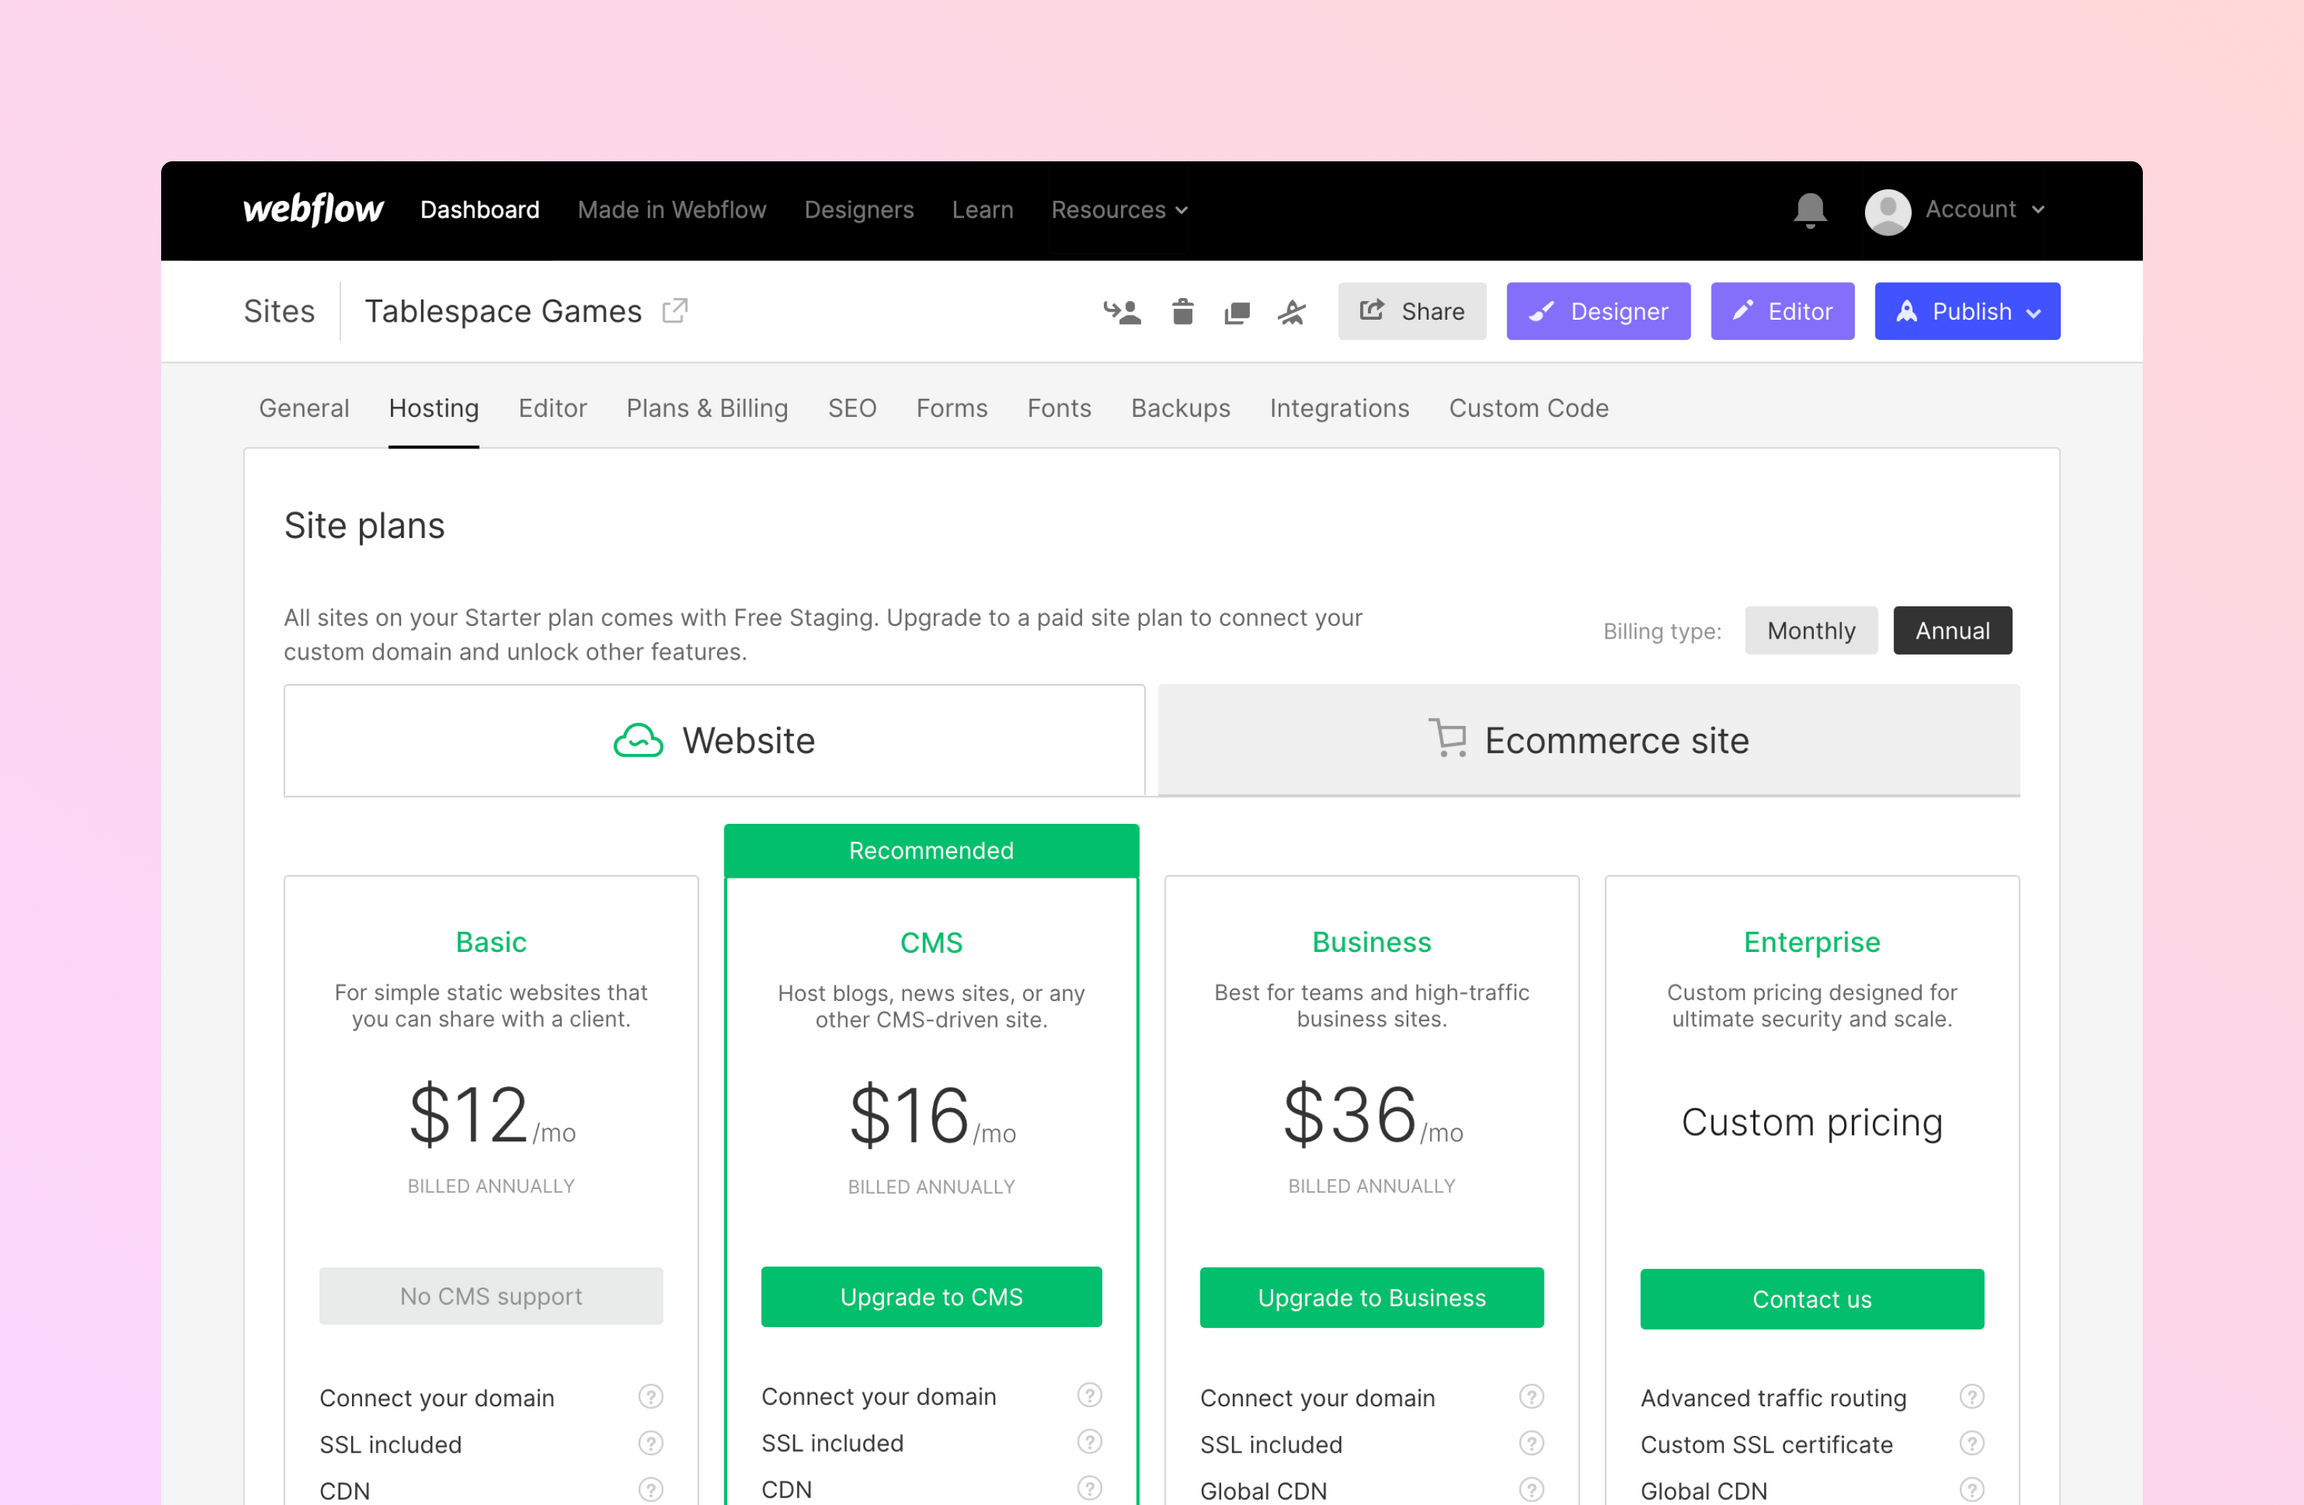Open the Integrations tab
The height and width of the screenshot is (1505, 2304).
coord(1339,408)
